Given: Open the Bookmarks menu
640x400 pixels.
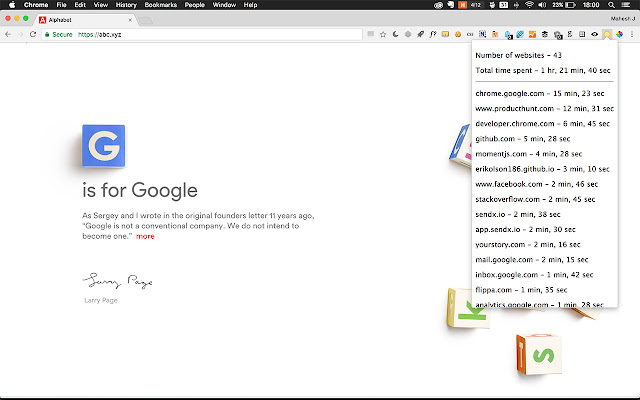Looking at the screenshot, I should [x=161, y=5].
